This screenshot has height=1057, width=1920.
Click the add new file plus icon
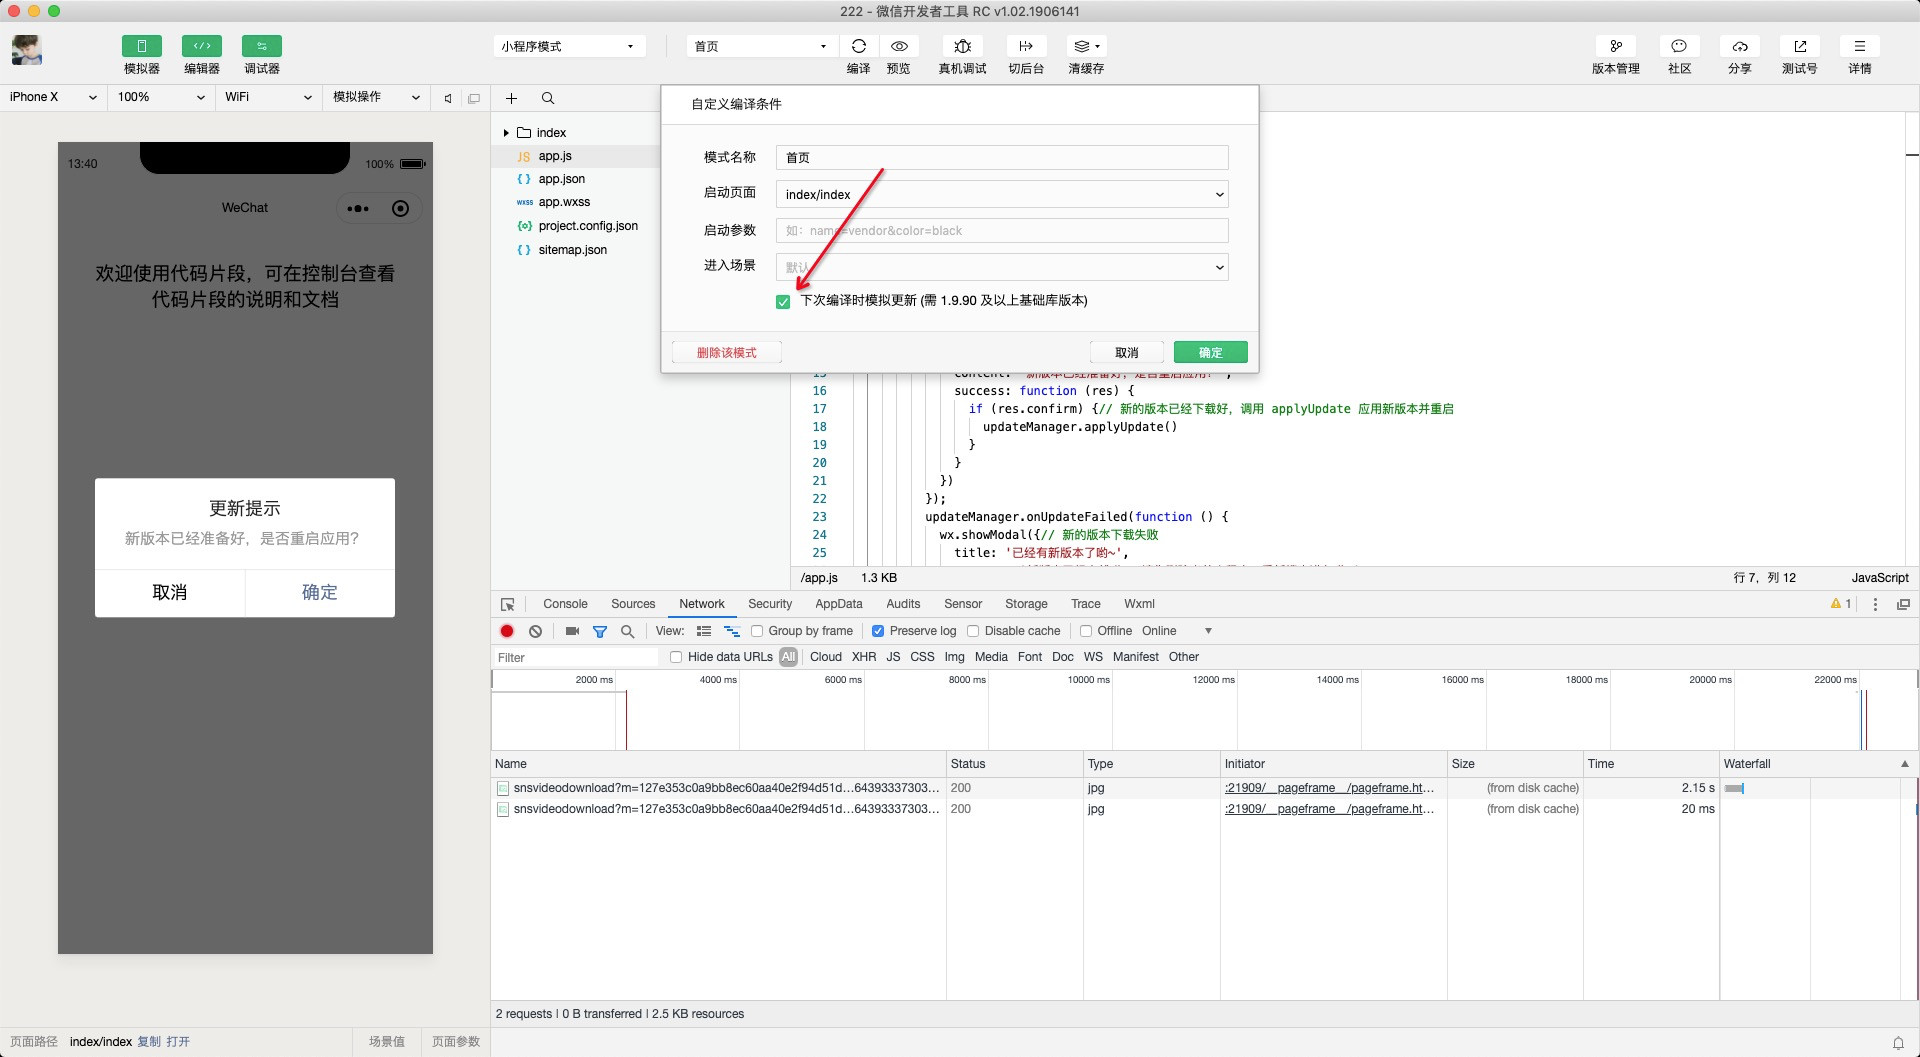tap(511, 98)
